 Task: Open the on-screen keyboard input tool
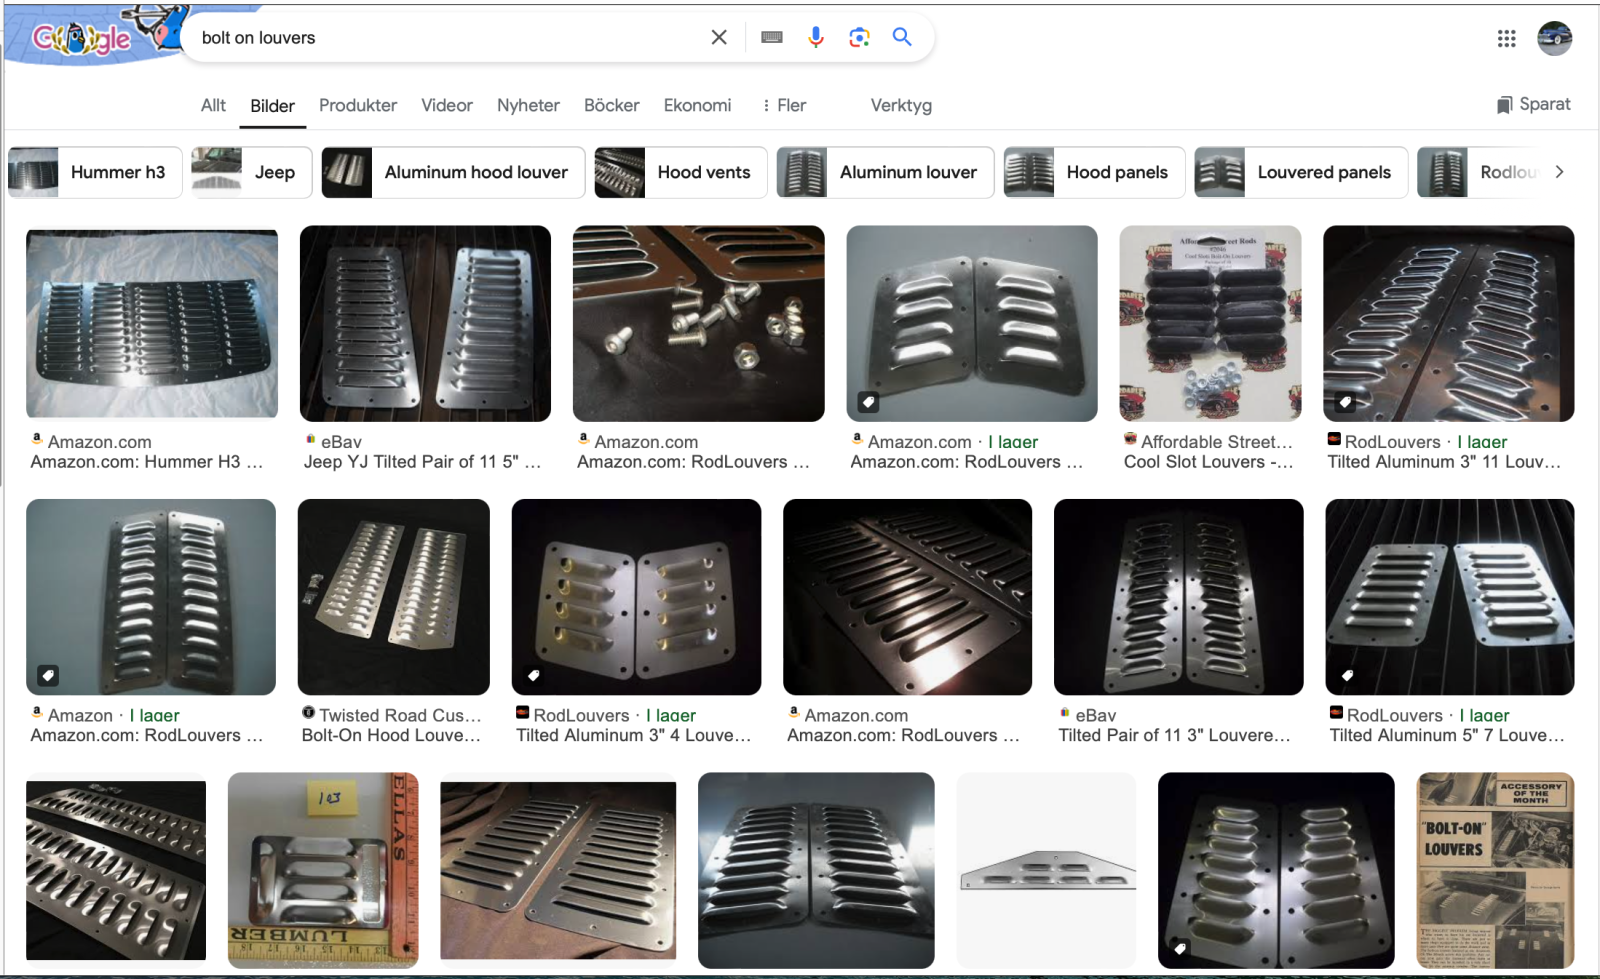771,37
